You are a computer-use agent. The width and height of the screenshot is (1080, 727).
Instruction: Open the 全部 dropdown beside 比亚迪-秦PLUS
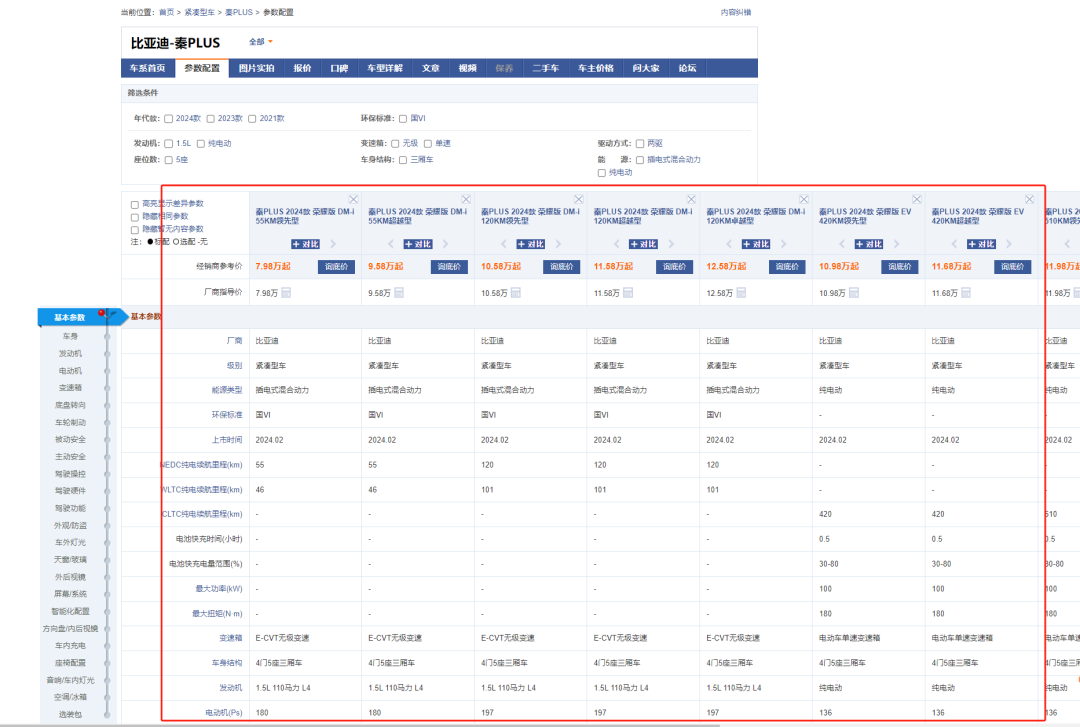click(x=260, y=42)
